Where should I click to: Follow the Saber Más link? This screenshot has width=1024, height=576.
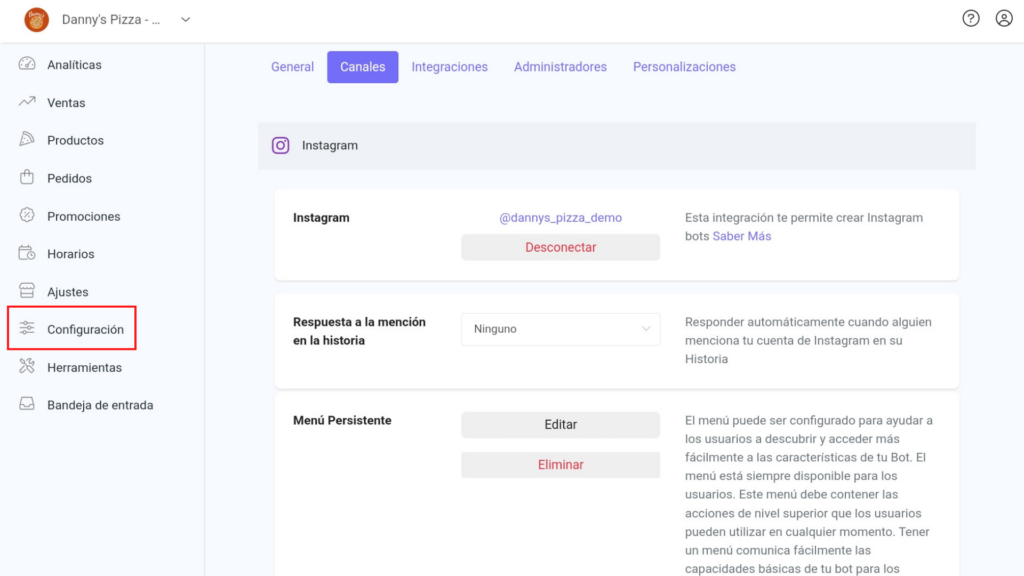tap(741, 236)
